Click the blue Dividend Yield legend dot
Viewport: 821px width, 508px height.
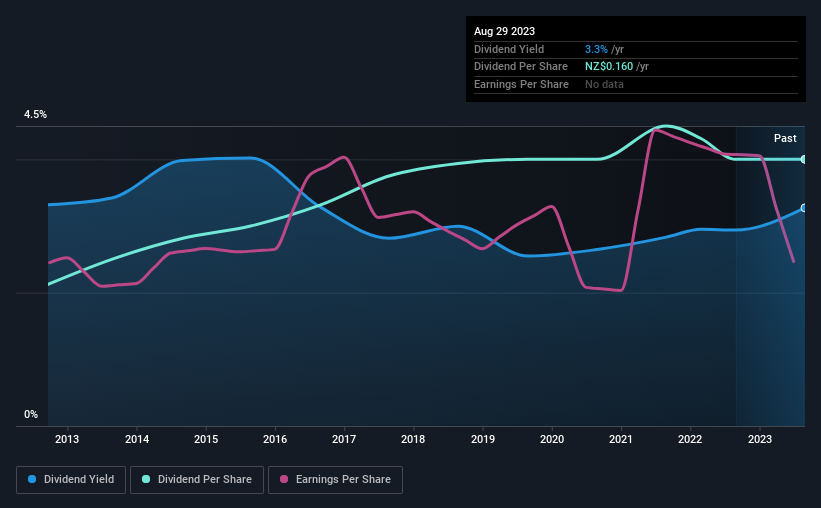click(32, 479)
